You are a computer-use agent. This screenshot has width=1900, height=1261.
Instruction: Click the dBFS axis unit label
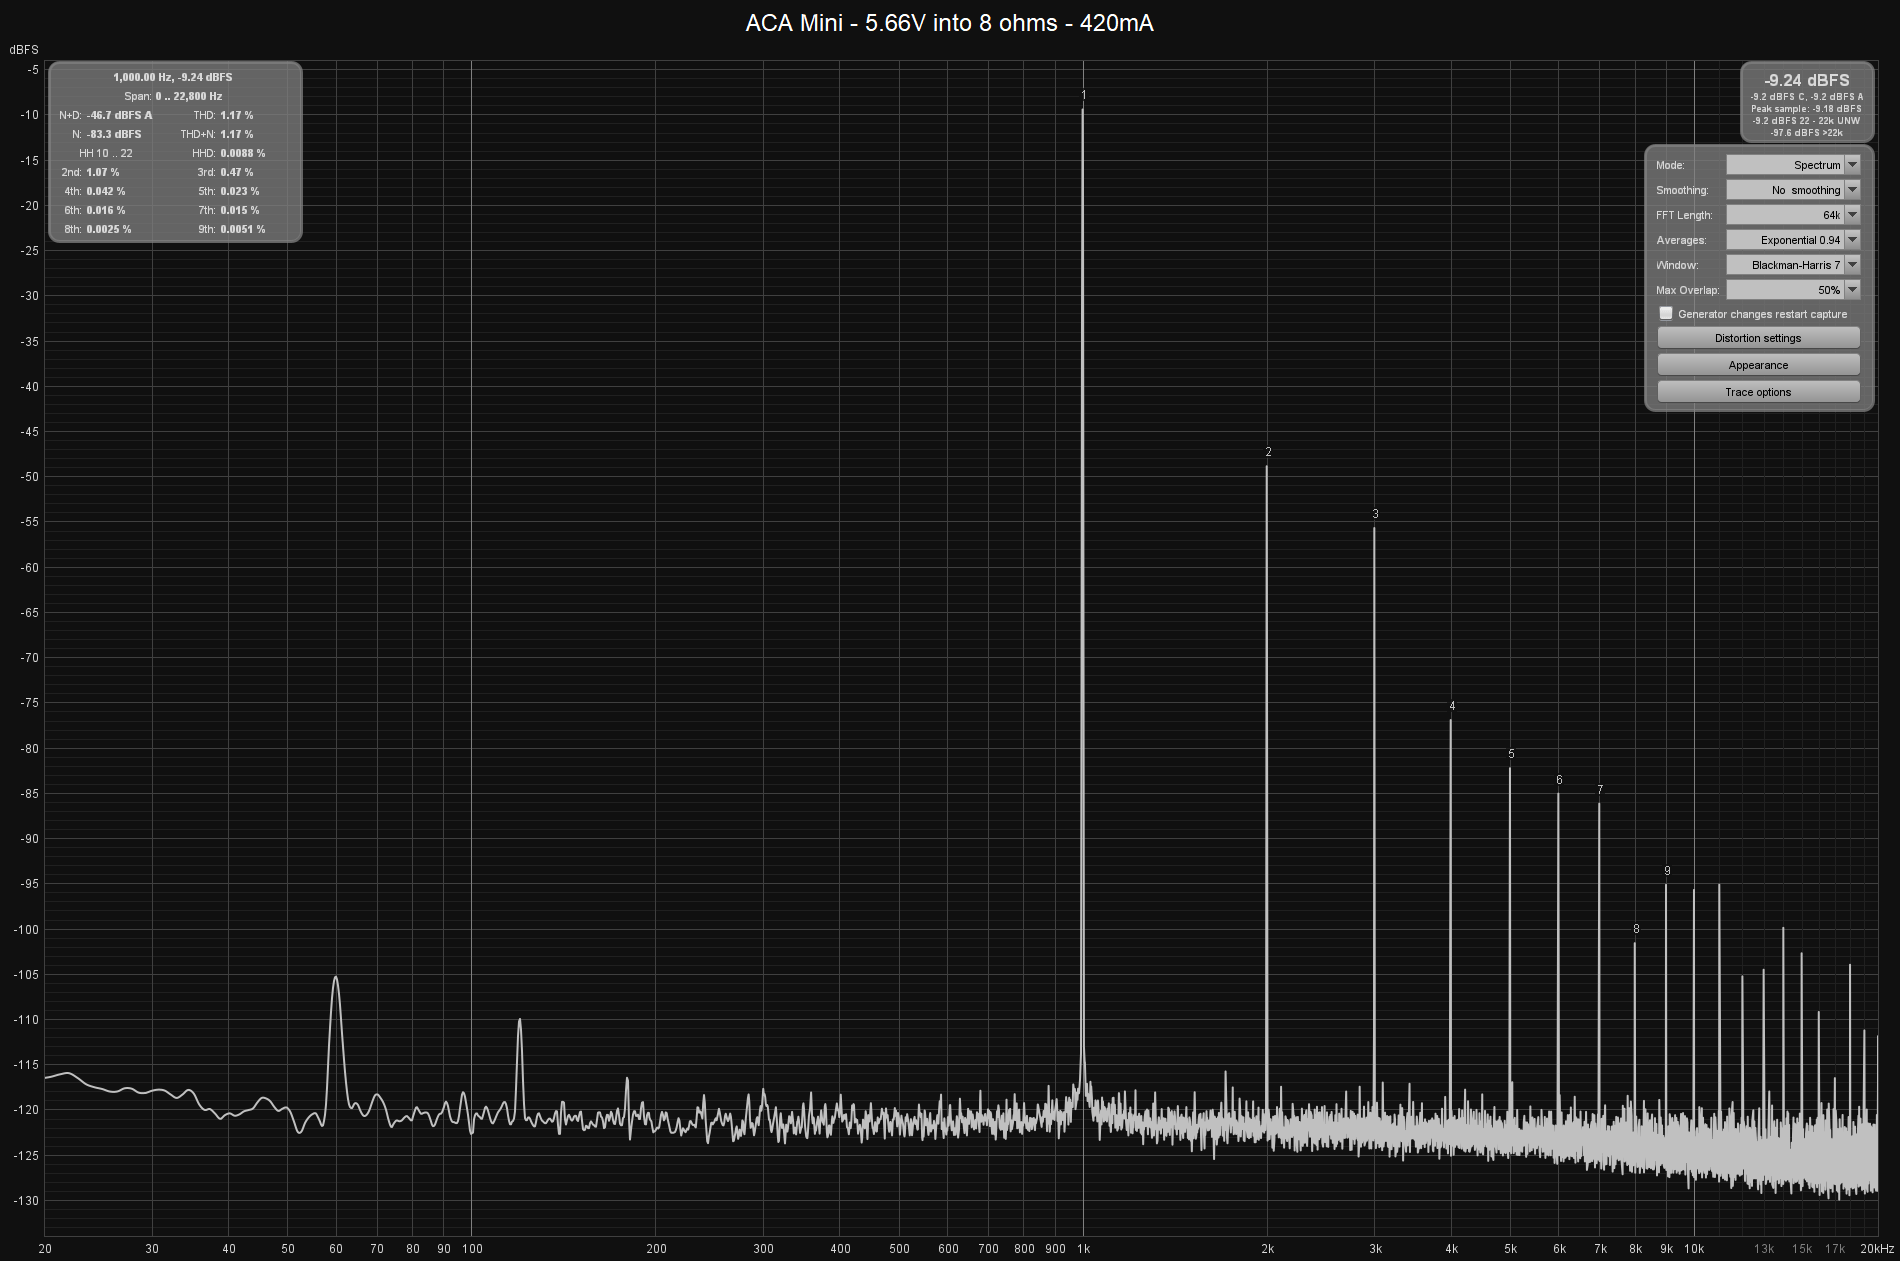[24, 49]
